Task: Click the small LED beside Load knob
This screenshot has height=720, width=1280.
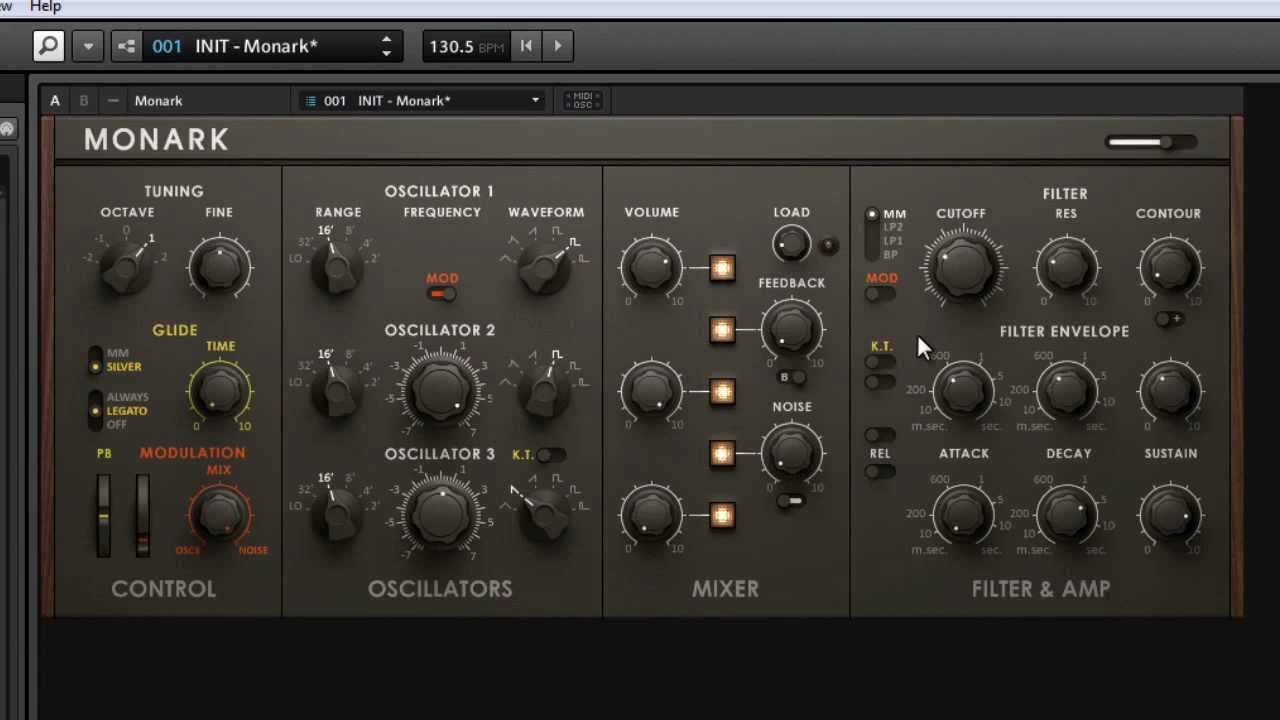Action: click(828, 245)
